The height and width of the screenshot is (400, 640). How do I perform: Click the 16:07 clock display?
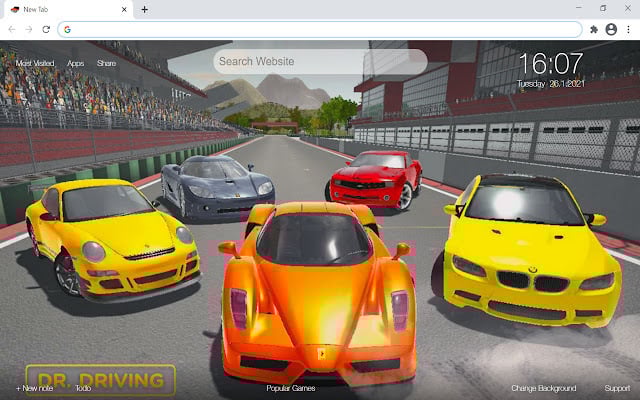[x=551, y=64]
